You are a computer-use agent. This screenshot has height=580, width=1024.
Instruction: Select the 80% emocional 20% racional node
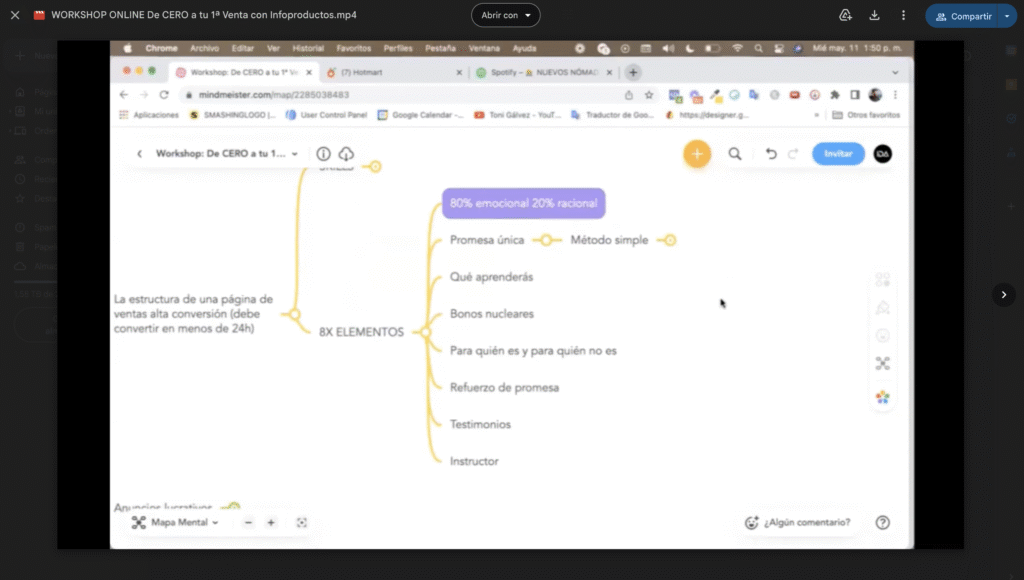[x=523, y=203]
